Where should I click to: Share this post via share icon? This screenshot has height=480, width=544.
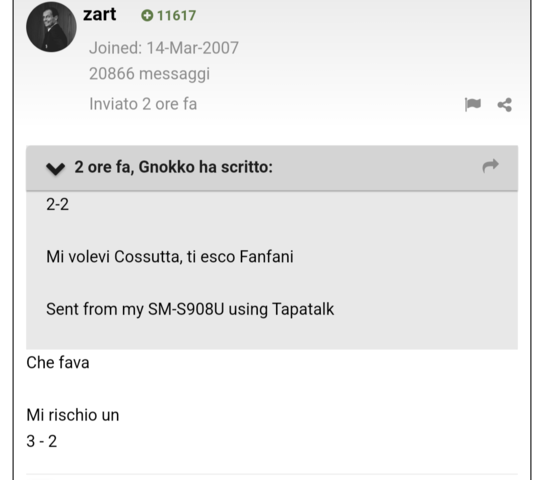click(505, 105)
